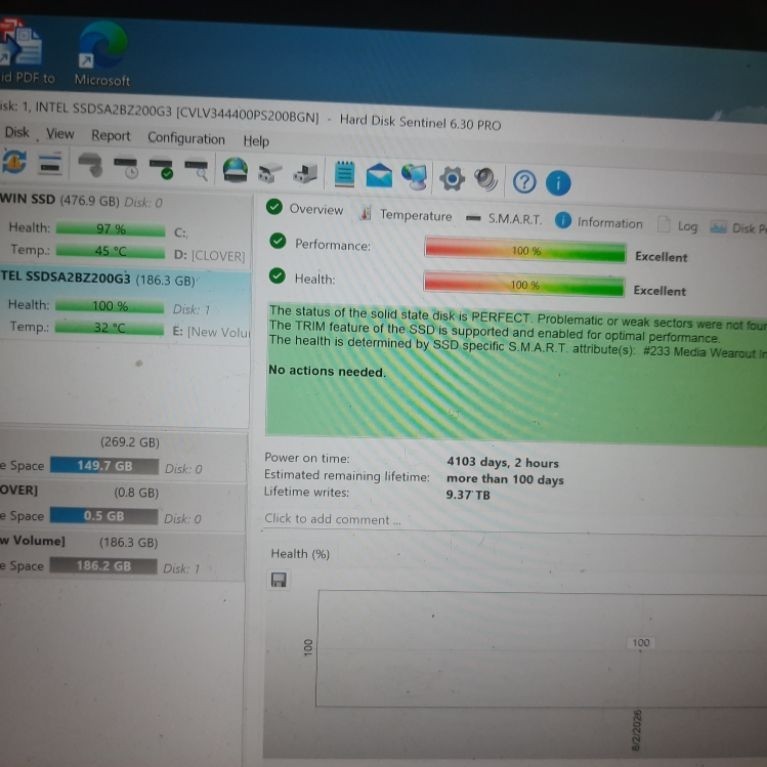Click the C: drive letter label
767x767 pixels.
point(180,232)
